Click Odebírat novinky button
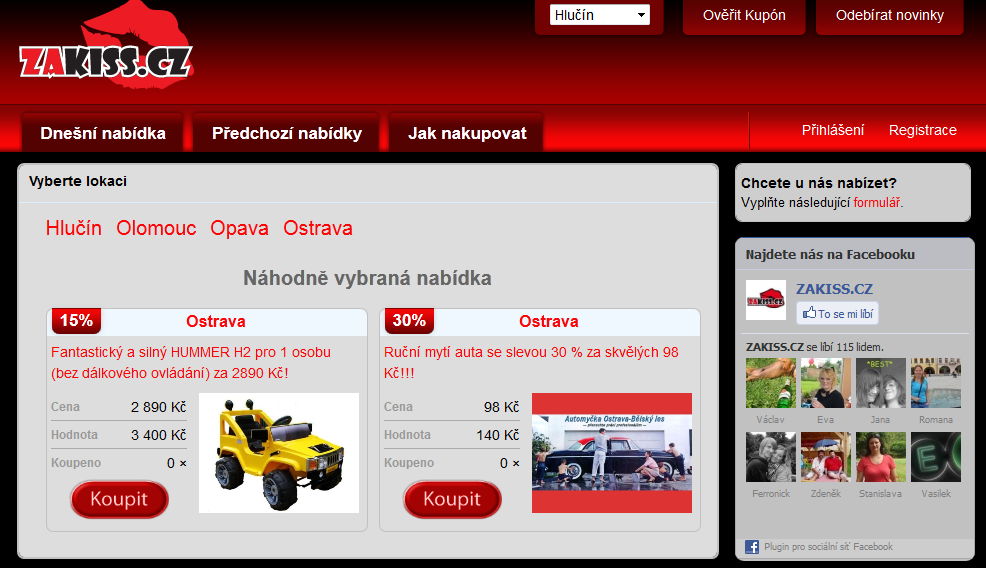The width and height of the screenshot is (986, 568). (x=890, y=15)
